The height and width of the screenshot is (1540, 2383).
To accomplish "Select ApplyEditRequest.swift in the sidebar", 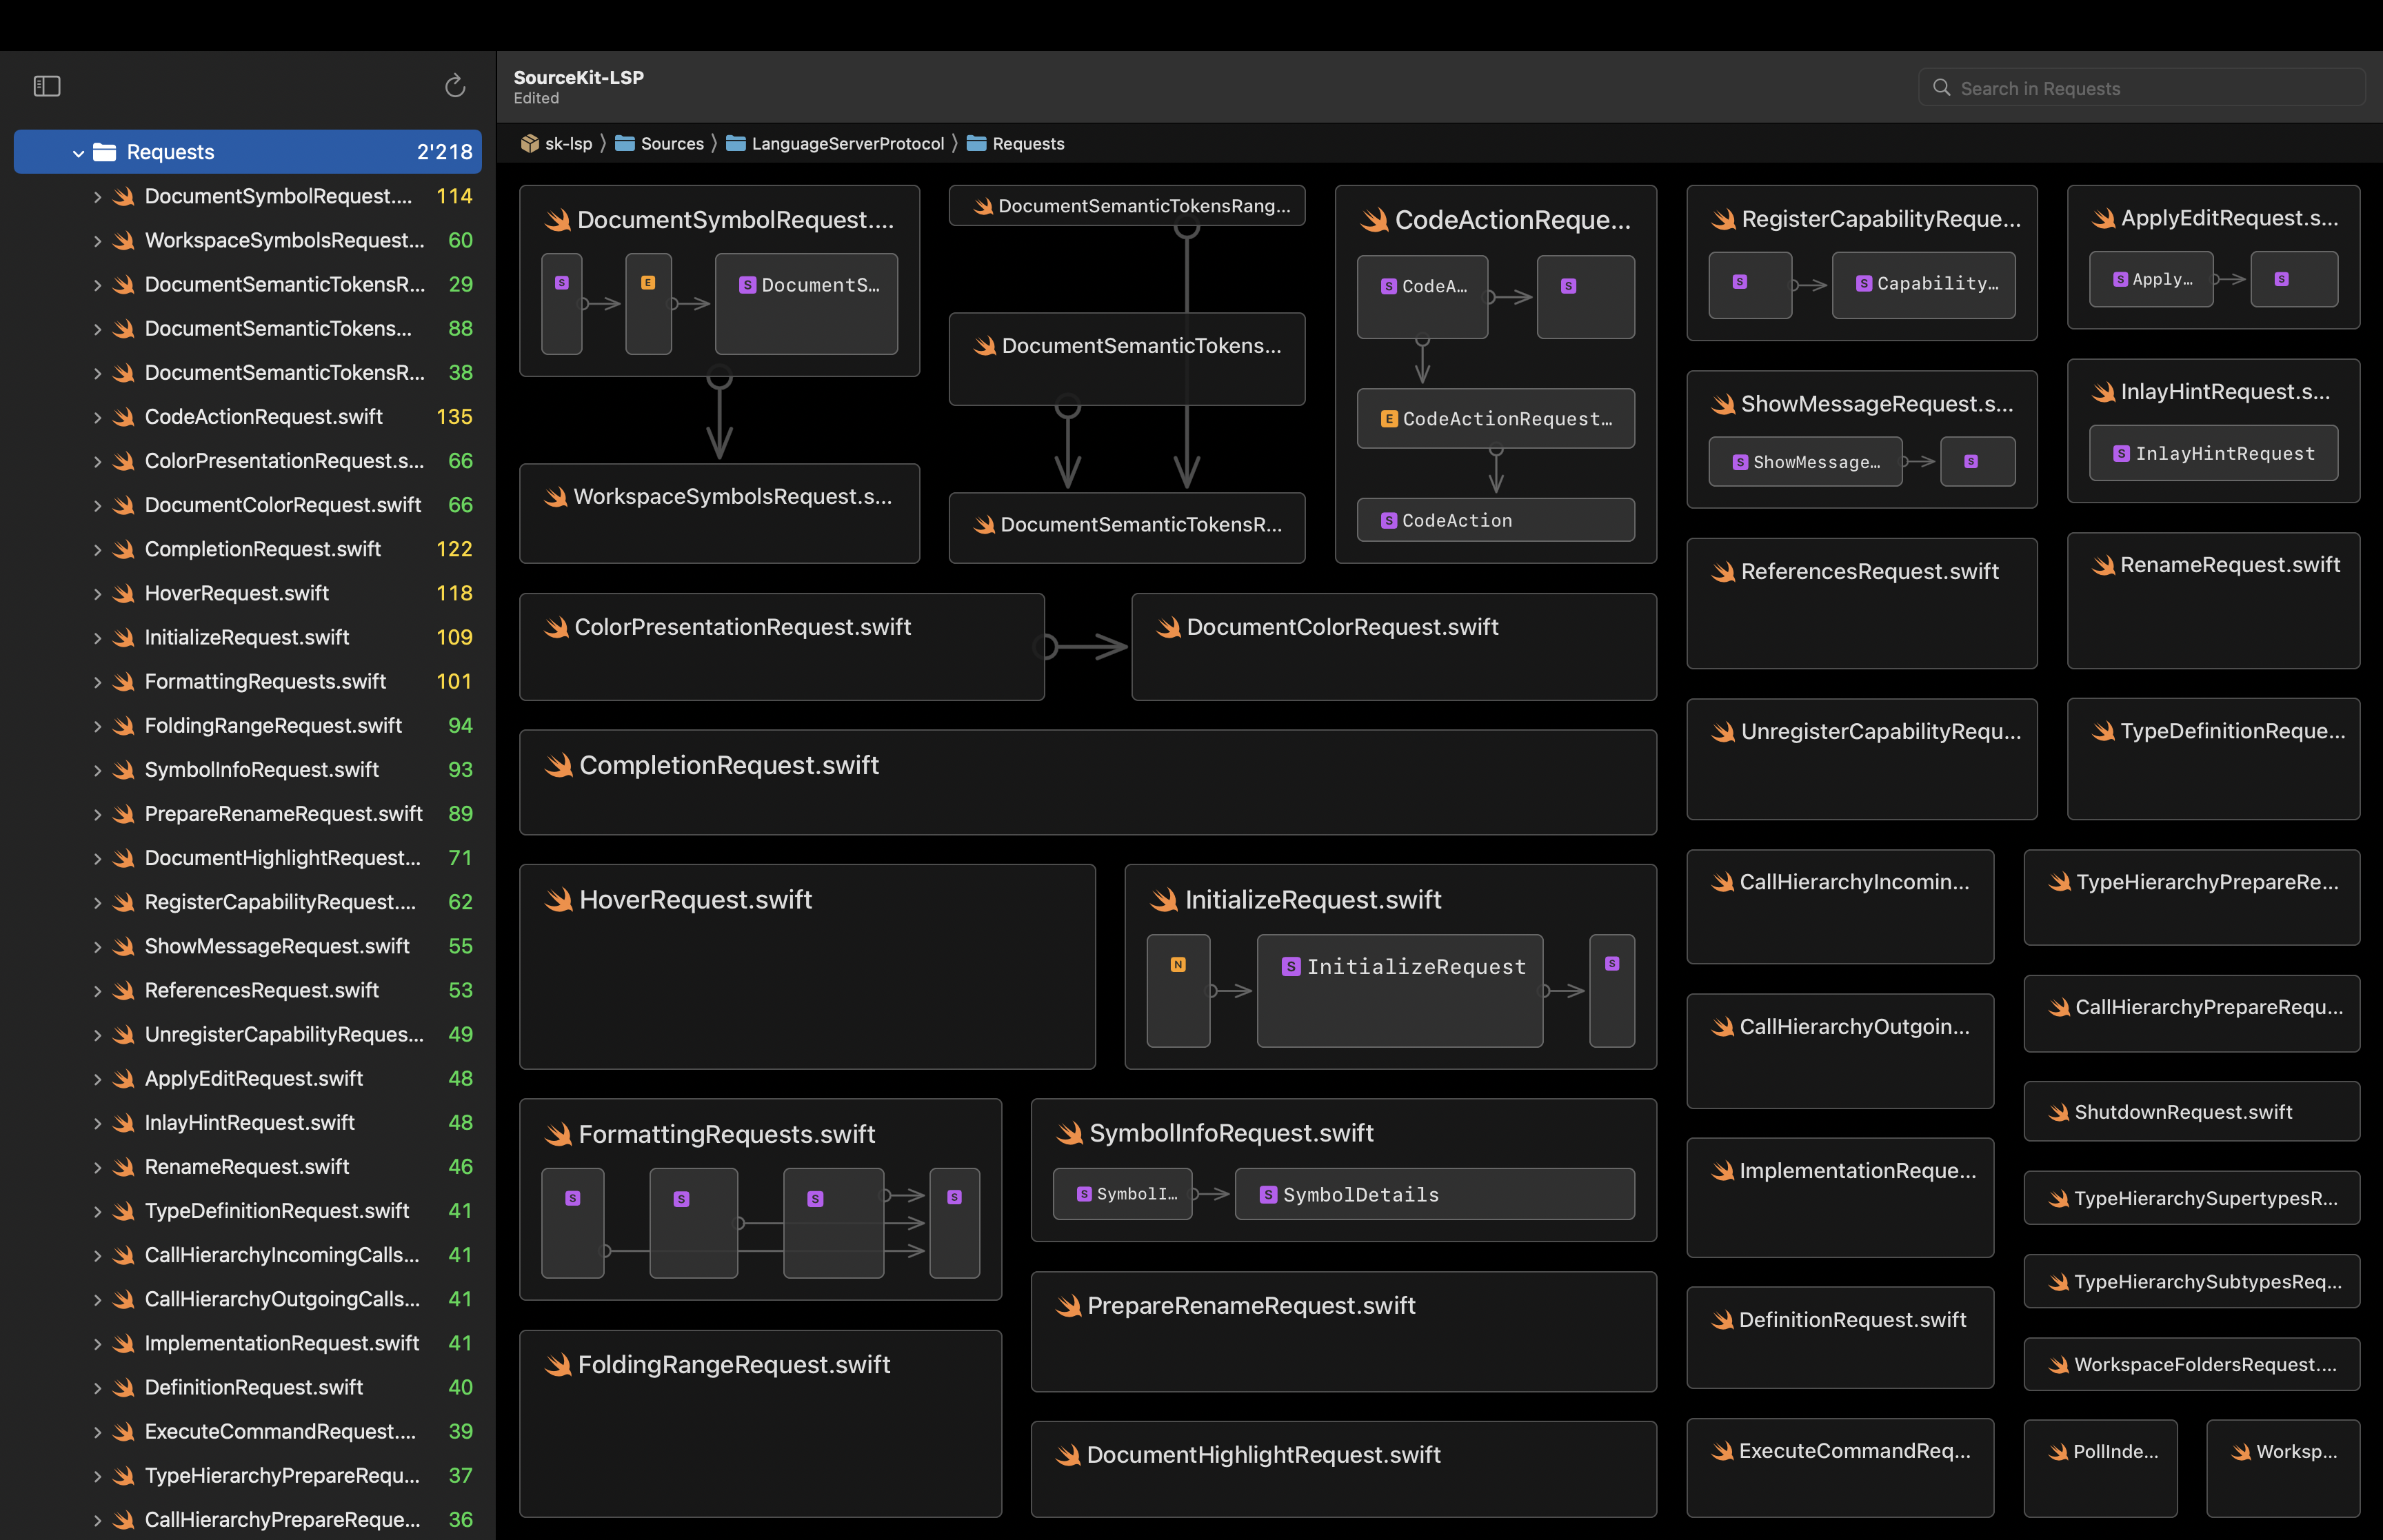I will (248, 1078).
